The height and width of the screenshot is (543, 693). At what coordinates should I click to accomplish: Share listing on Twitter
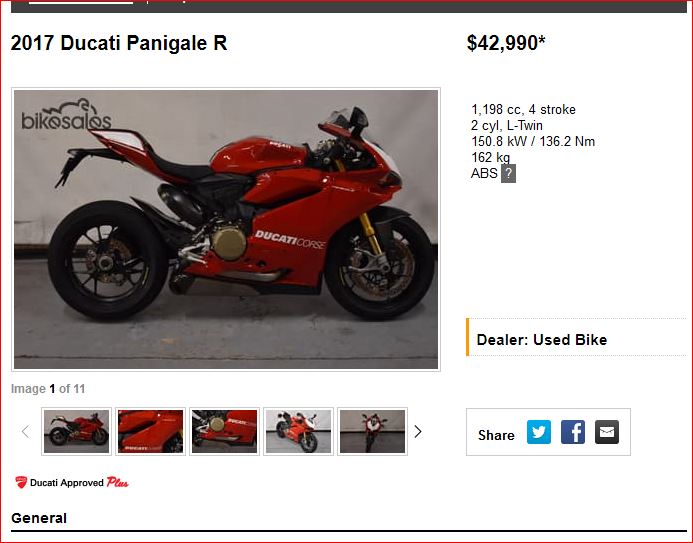pos(539,432)
